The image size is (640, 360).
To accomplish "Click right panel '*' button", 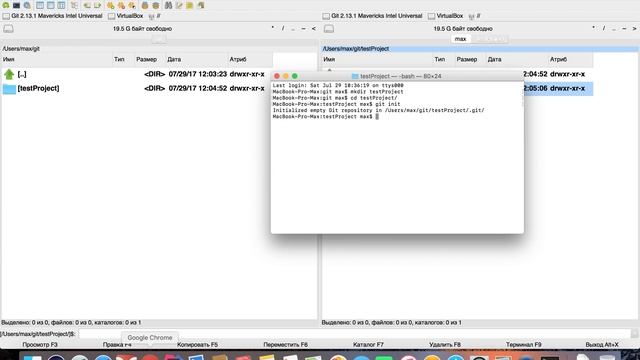I will (x=593, y=28).
